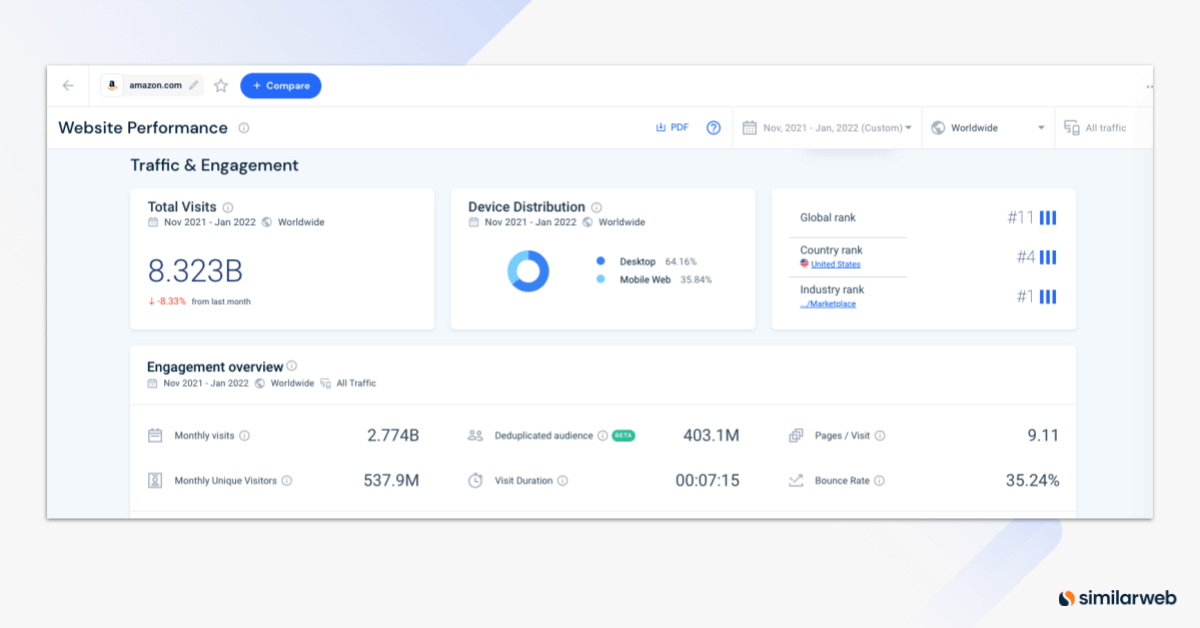
Task: Show info for Visit Duration
Action: pos(563,481)
